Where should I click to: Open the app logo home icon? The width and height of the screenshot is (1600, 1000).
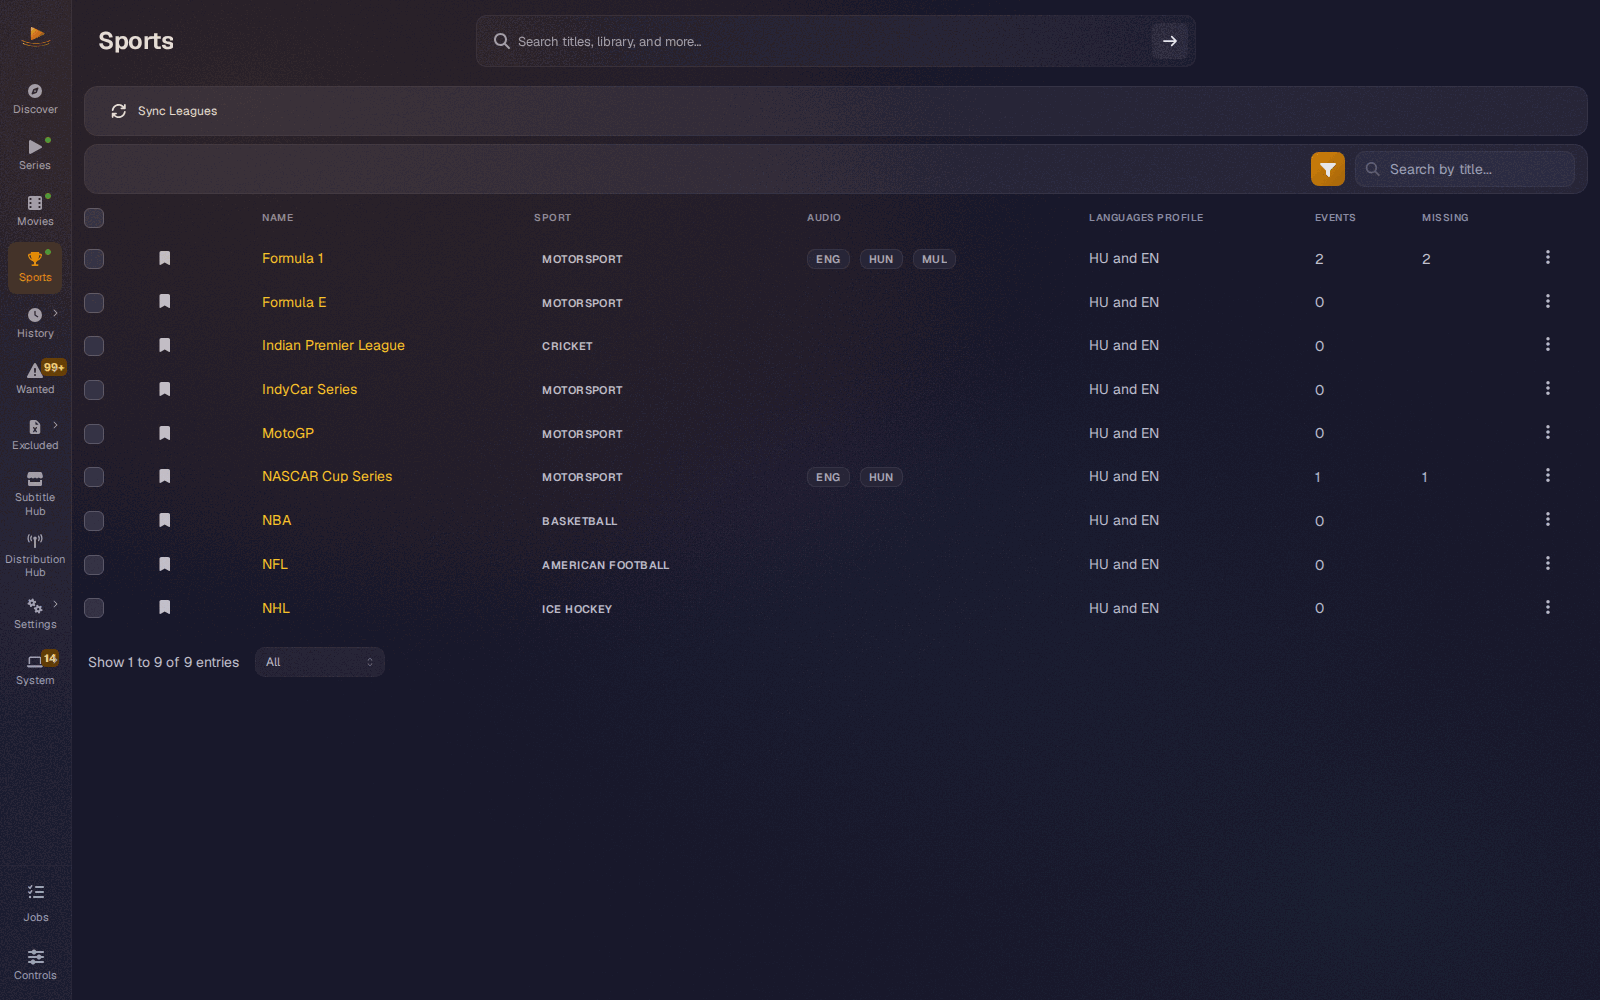pyautogui.click(x=36, y=37)
